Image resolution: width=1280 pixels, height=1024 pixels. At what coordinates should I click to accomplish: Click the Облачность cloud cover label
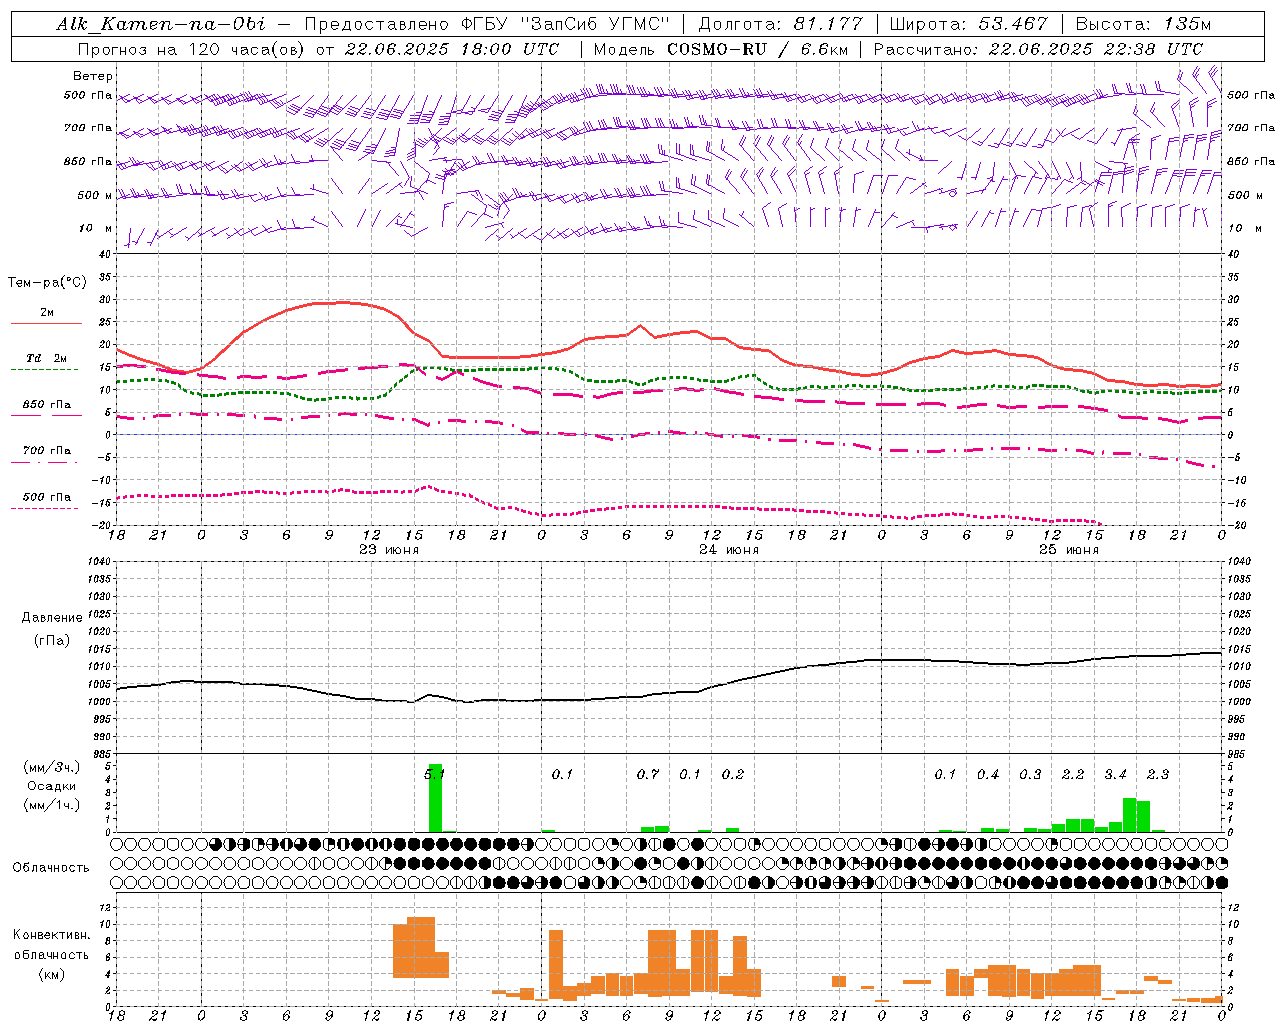point(50,868)
